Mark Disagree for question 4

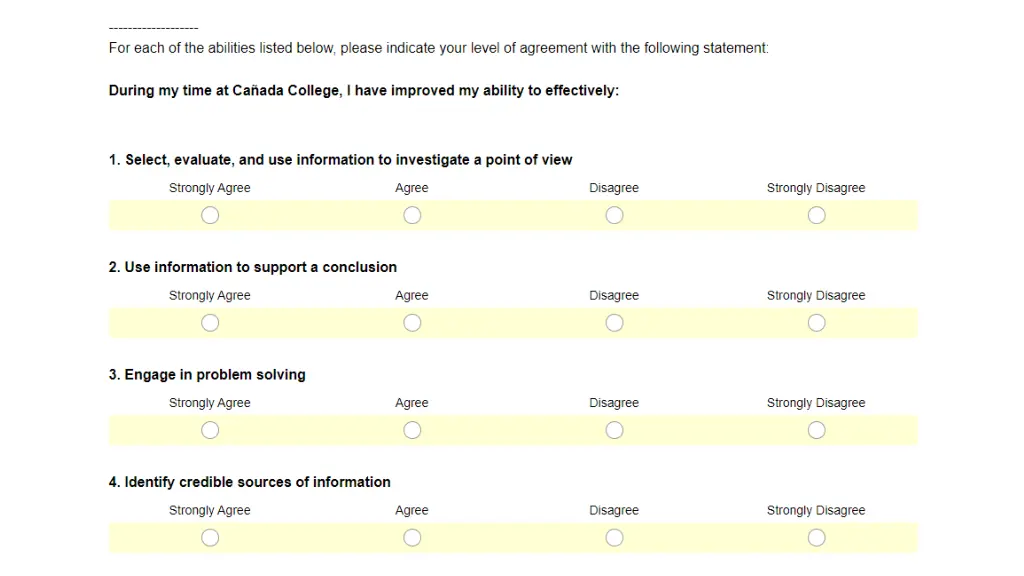[614, 537]
